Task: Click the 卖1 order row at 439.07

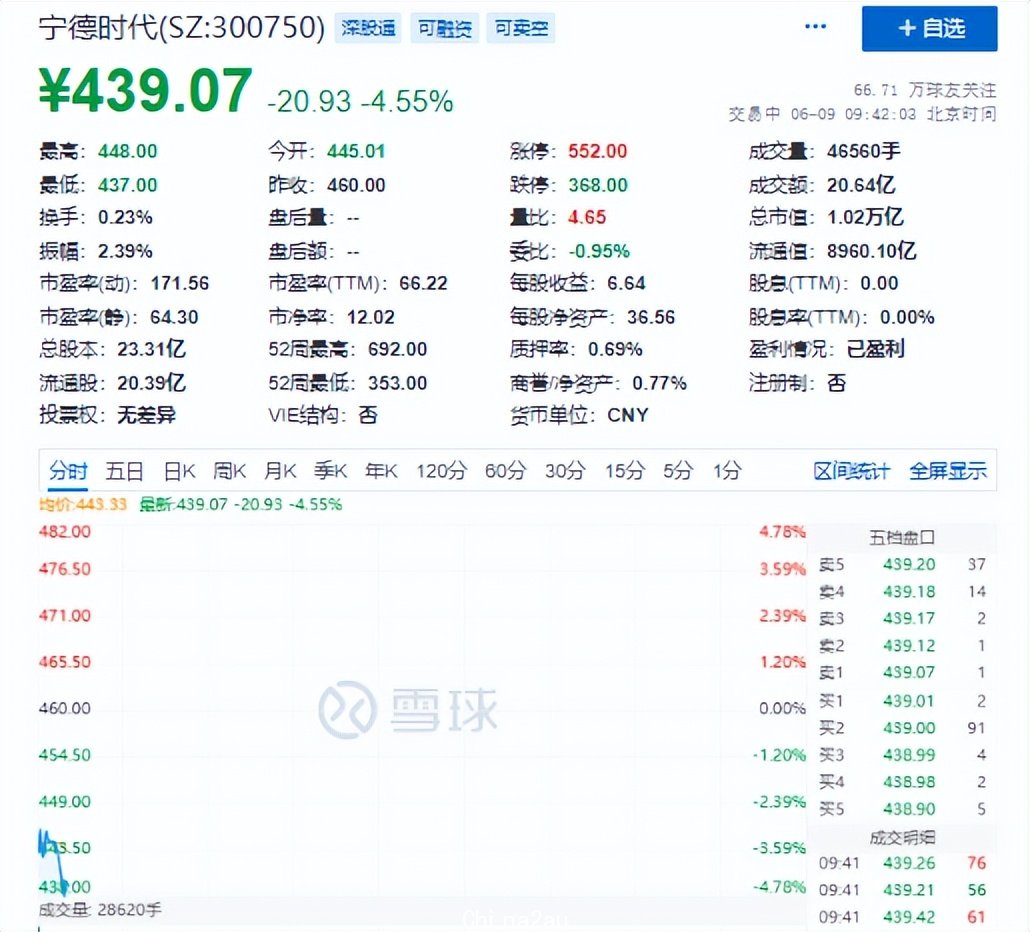Action: point(902,673)
